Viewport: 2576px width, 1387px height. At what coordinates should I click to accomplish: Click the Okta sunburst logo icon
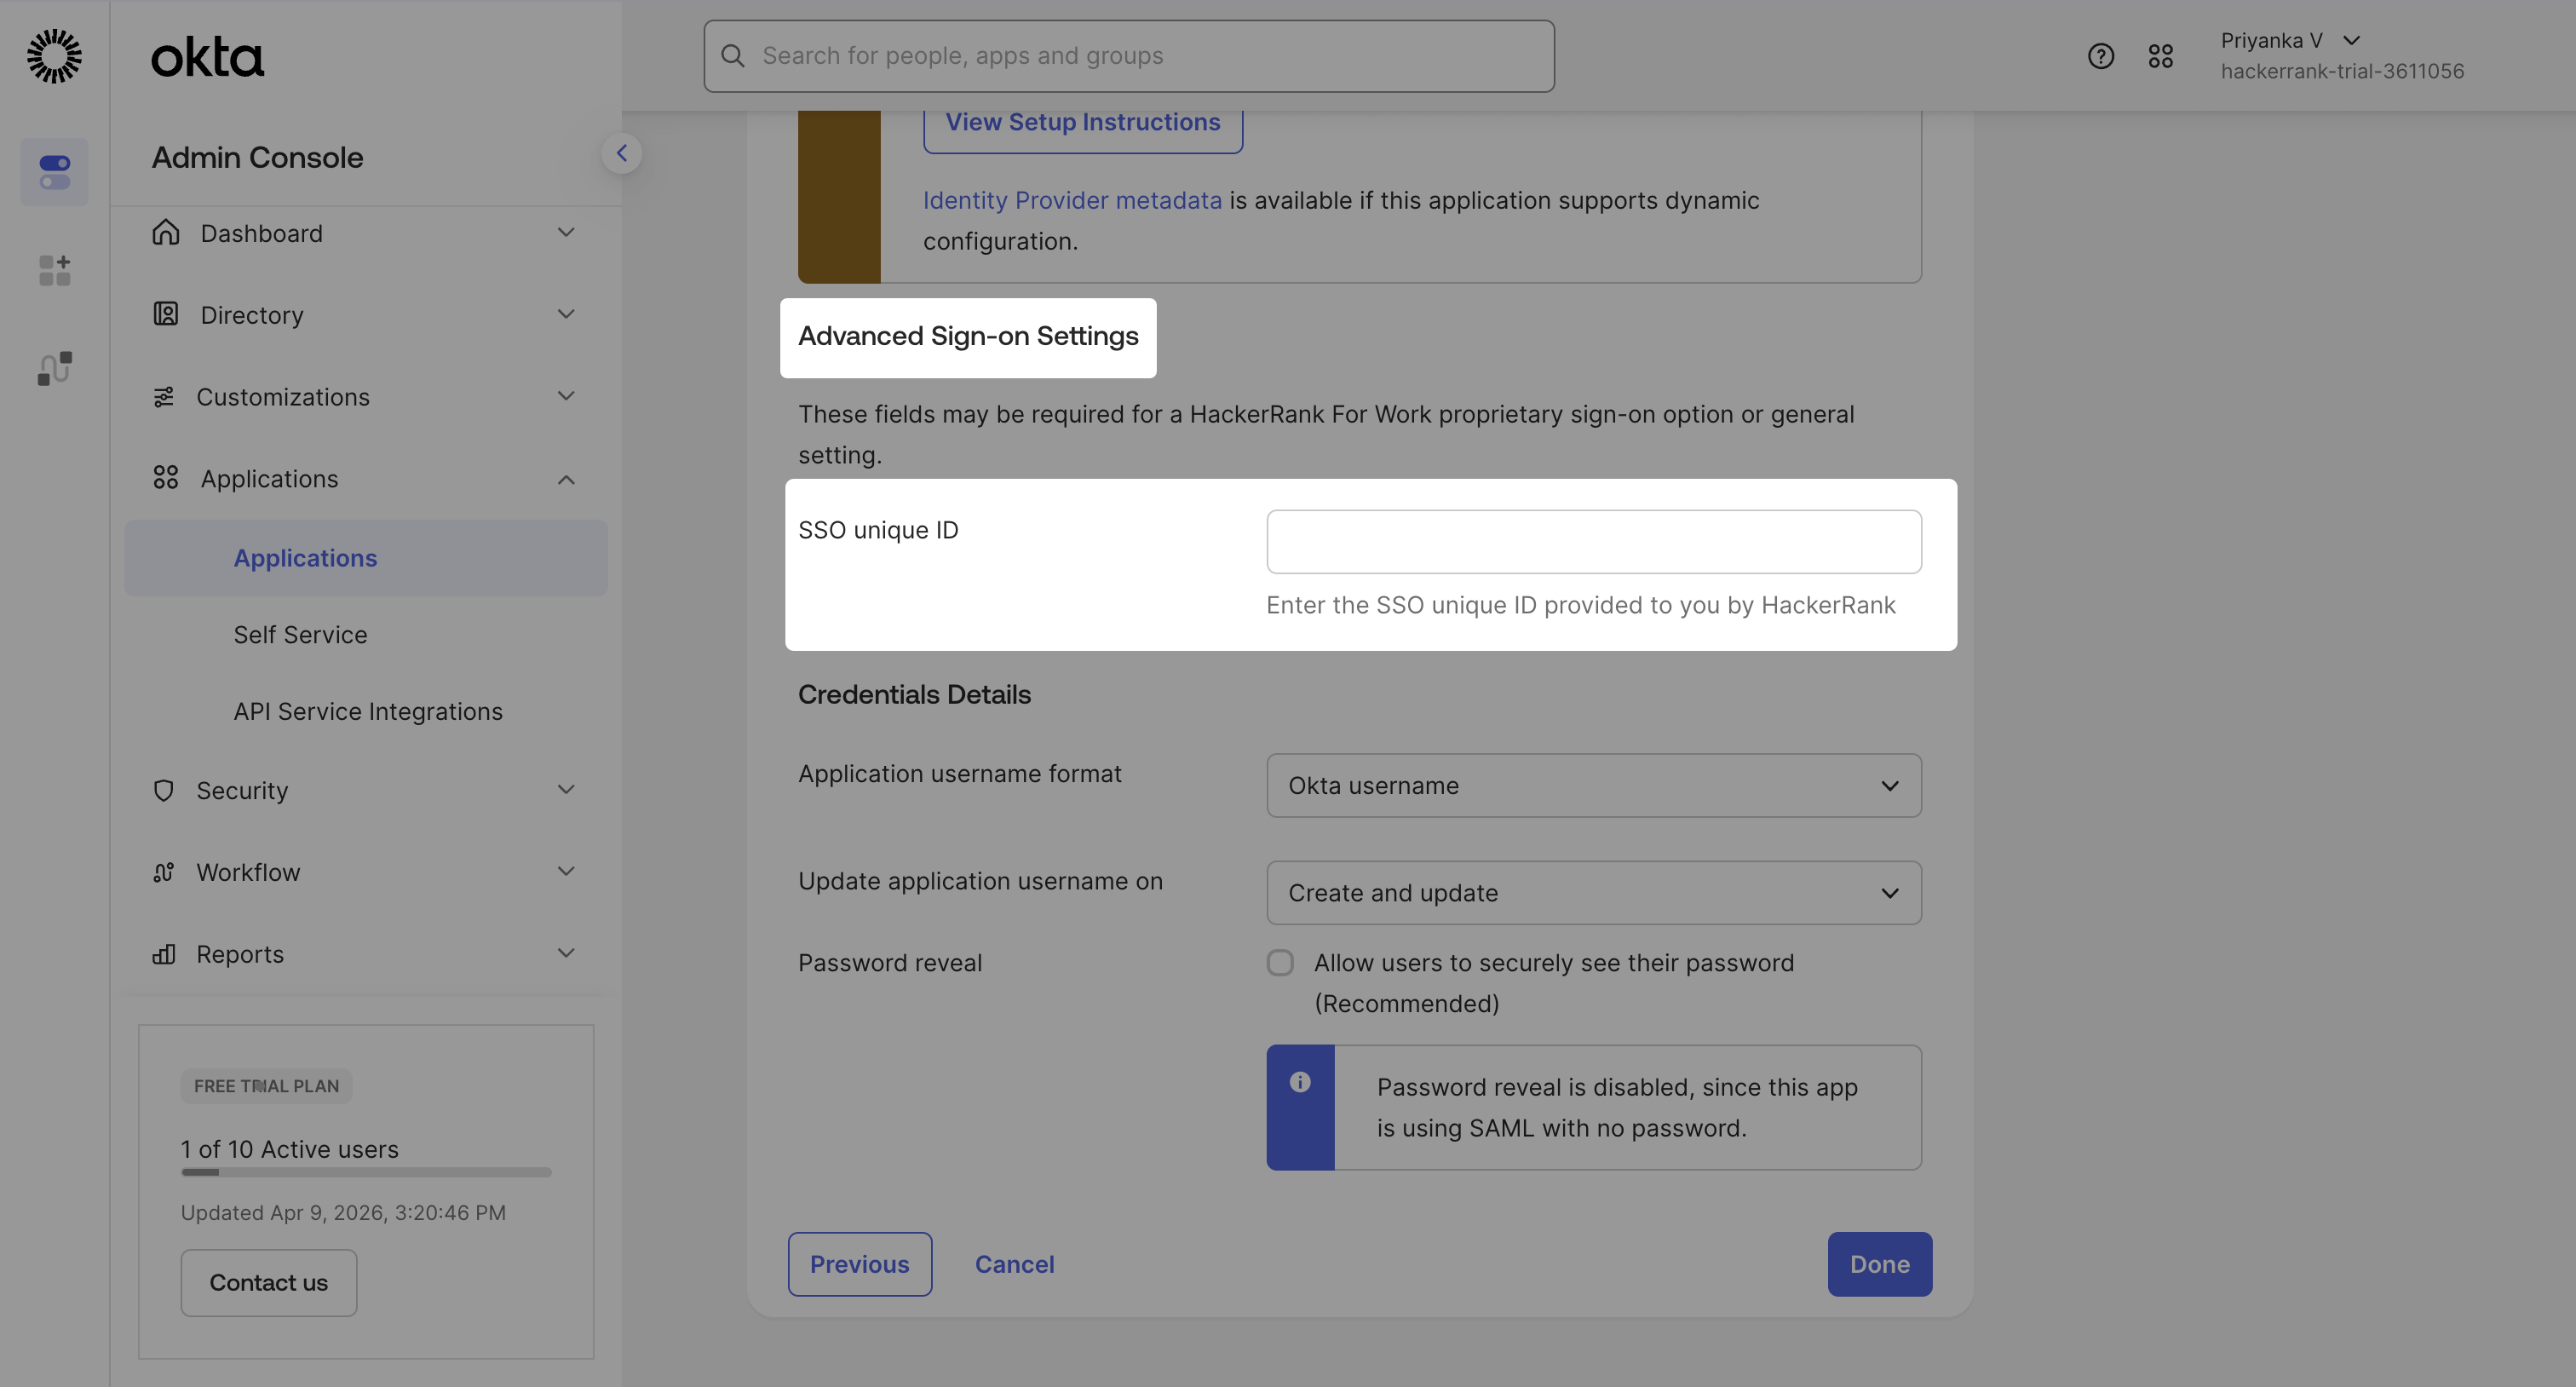pos(54,56)
